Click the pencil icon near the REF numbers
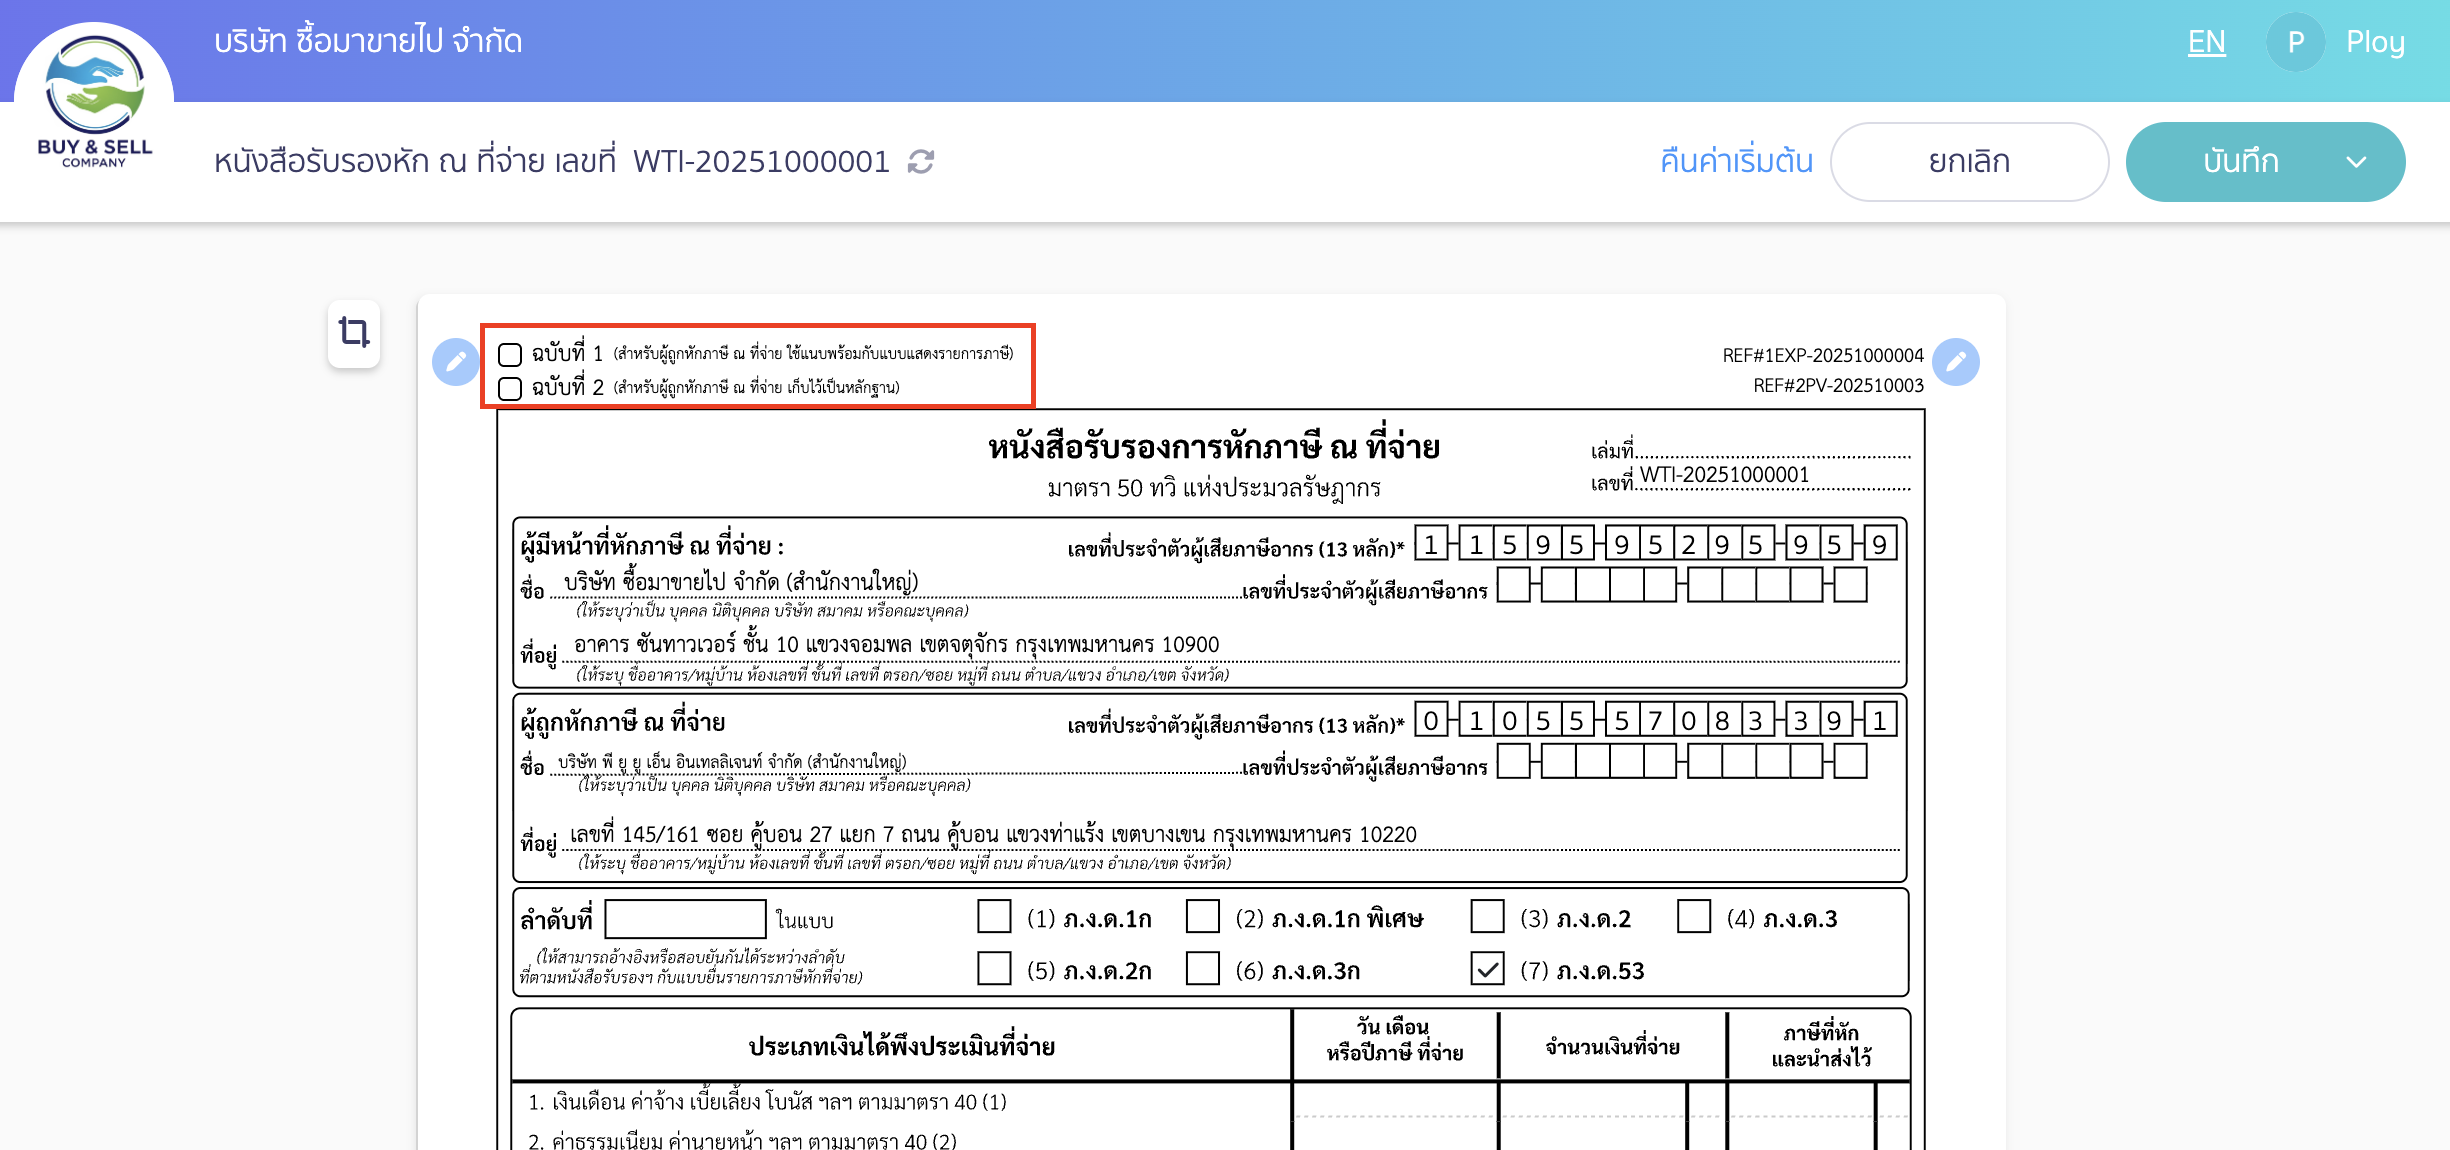 point(1957,364)
